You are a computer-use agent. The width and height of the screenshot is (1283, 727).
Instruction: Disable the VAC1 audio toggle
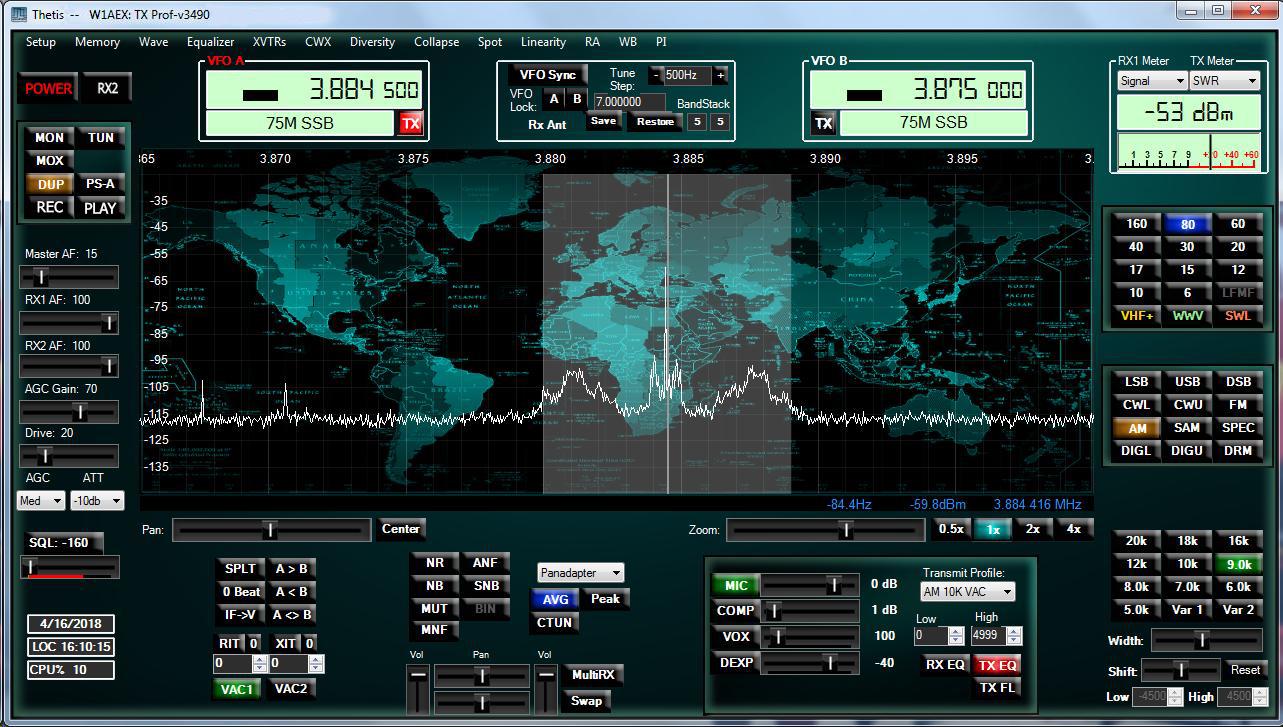[238, 688]
